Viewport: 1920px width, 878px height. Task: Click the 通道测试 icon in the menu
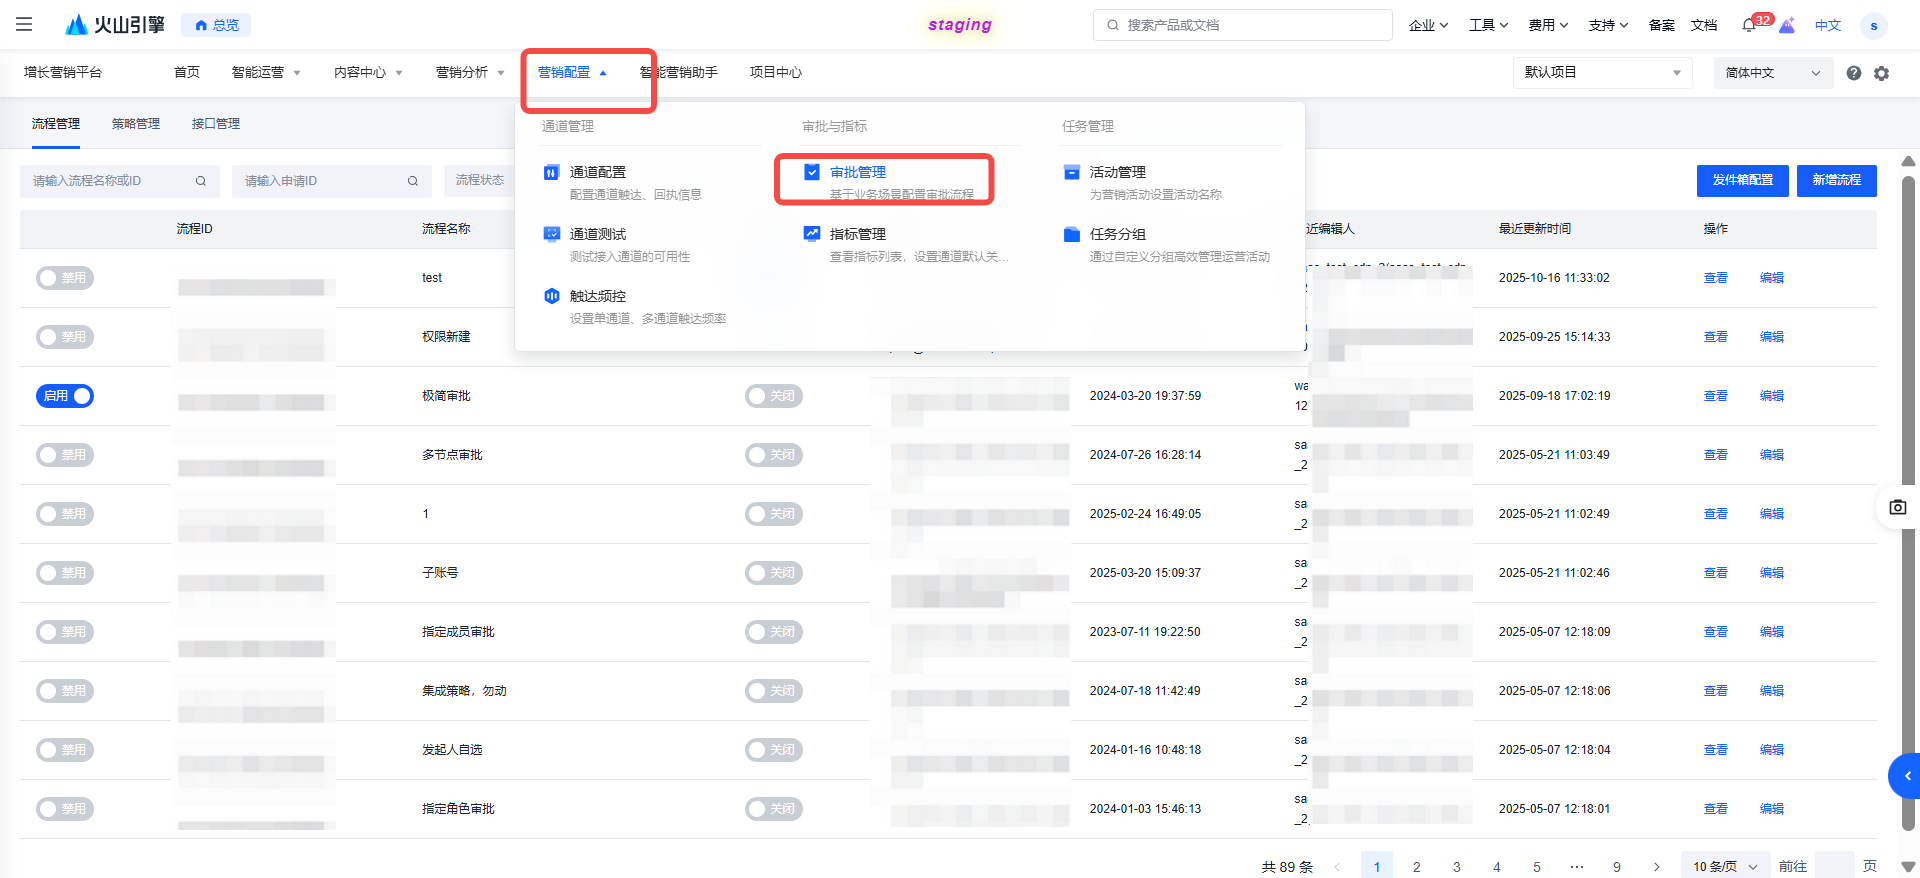click(551, 234)
